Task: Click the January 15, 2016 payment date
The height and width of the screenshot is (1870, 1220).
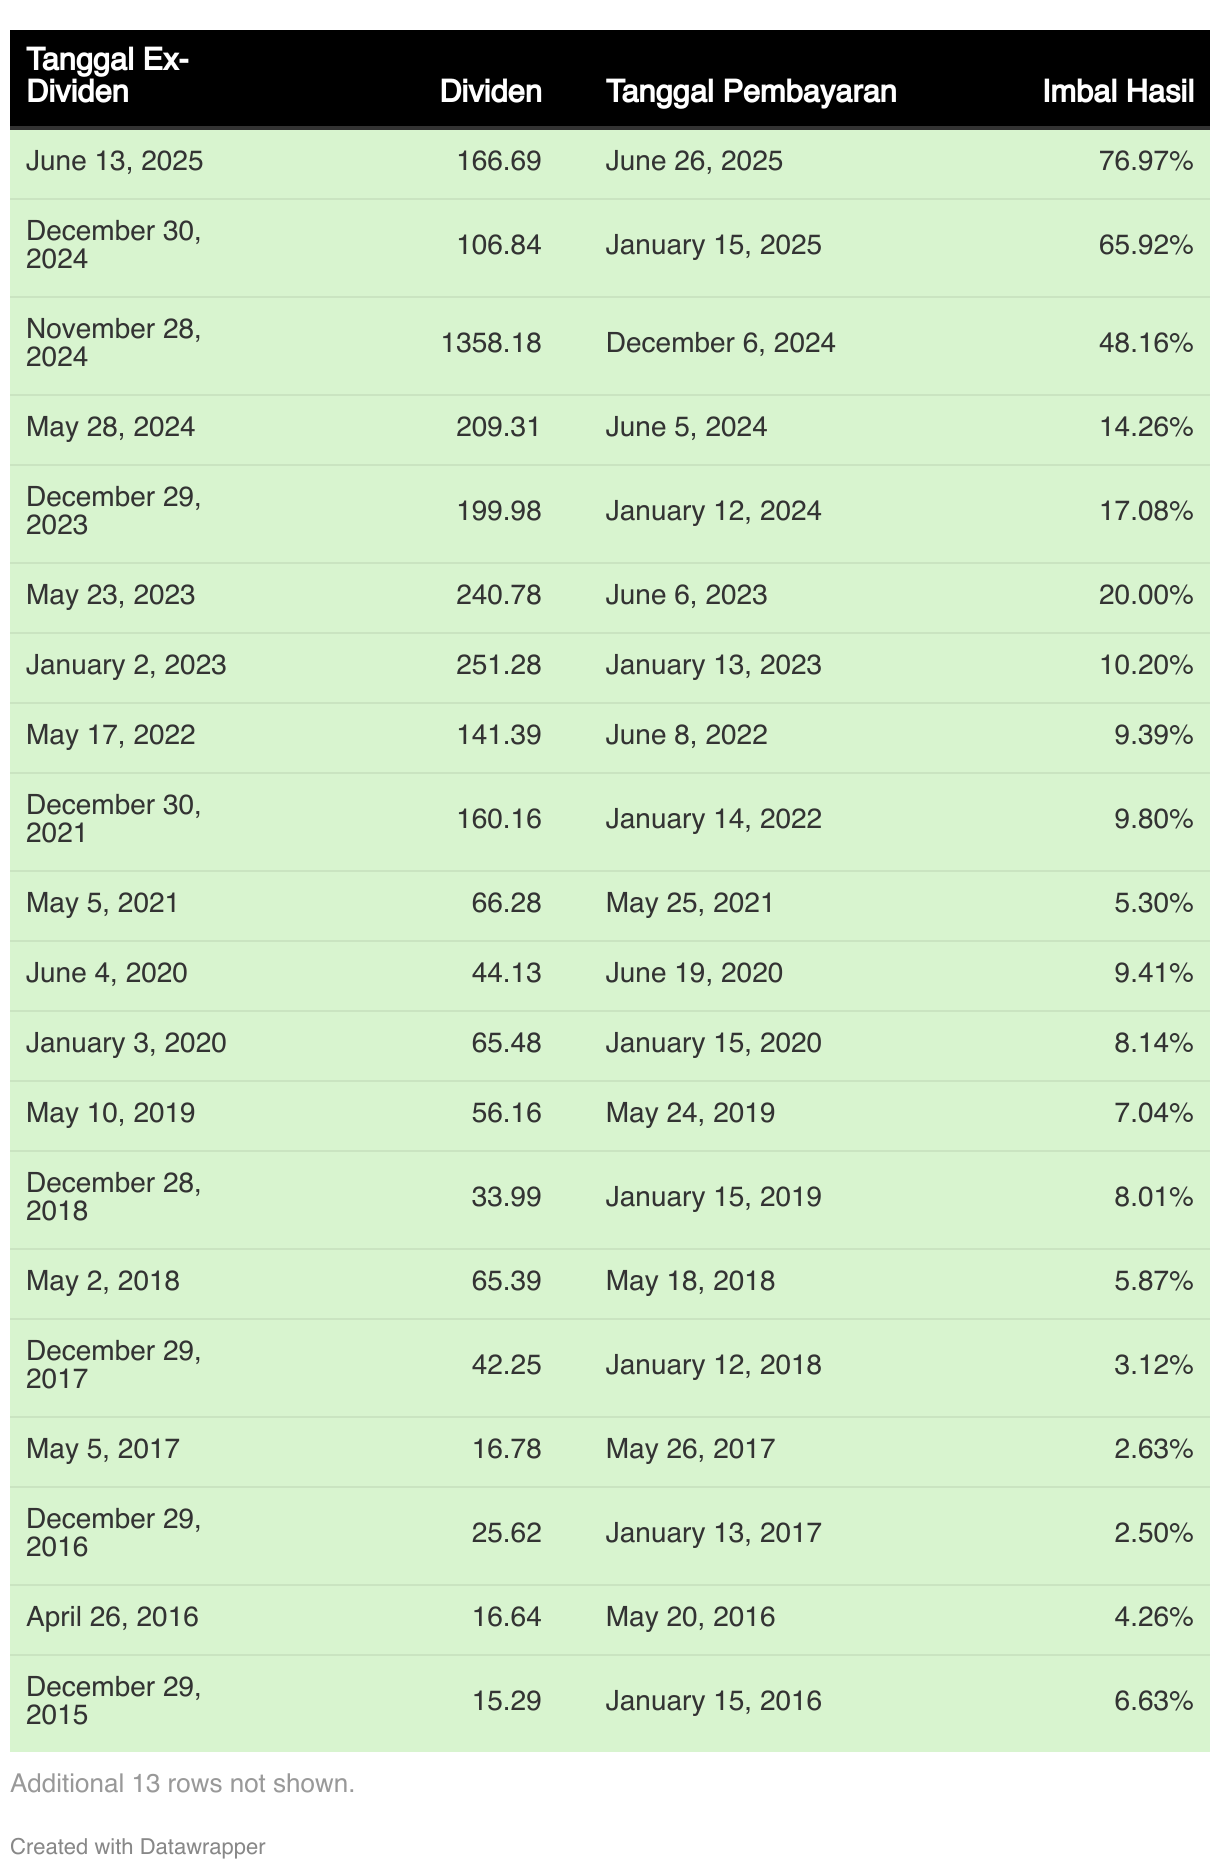Action: pyautogui.click(x=713, y=1701)
